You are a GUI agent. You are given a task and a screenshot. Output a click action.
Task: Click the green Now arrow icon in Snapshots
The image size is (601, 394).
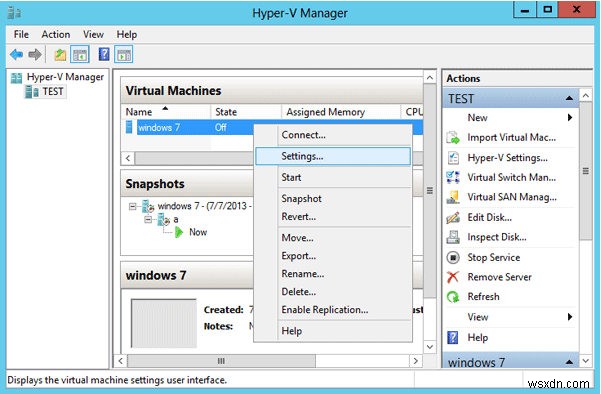pos(179,232)
